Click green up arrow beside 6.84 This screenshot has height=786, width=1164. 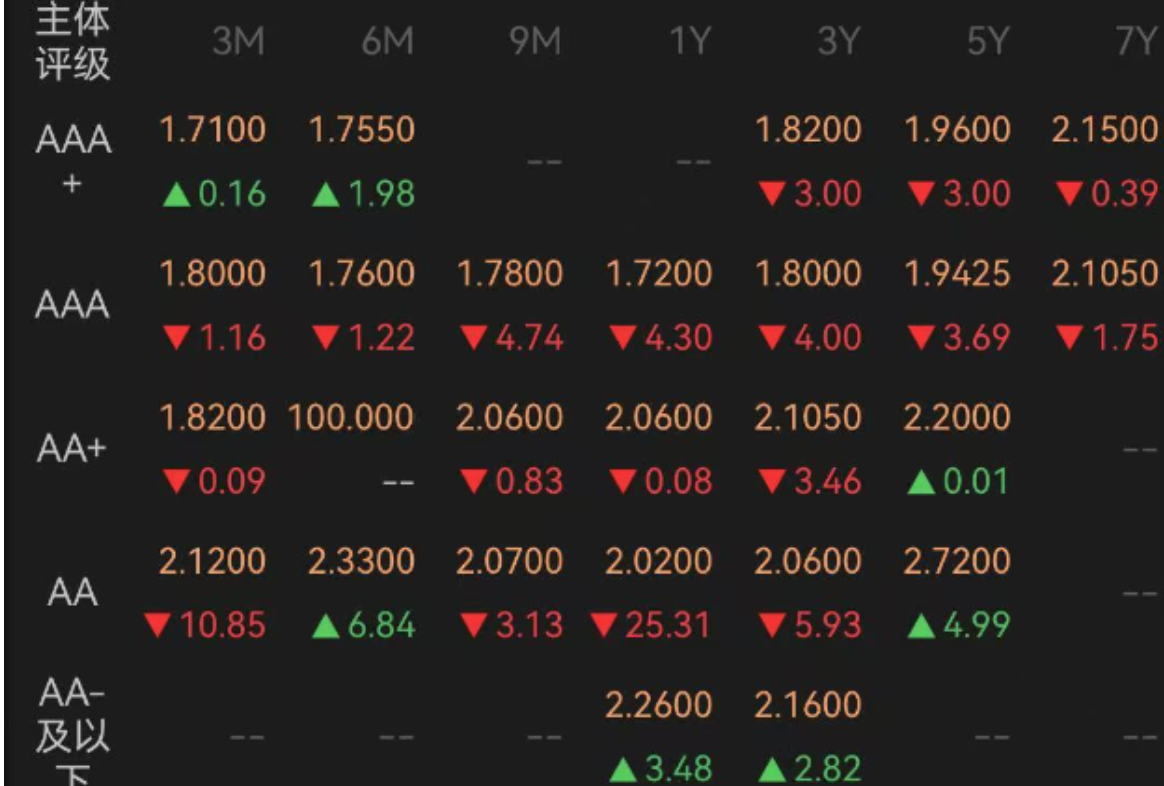point(326,626)
